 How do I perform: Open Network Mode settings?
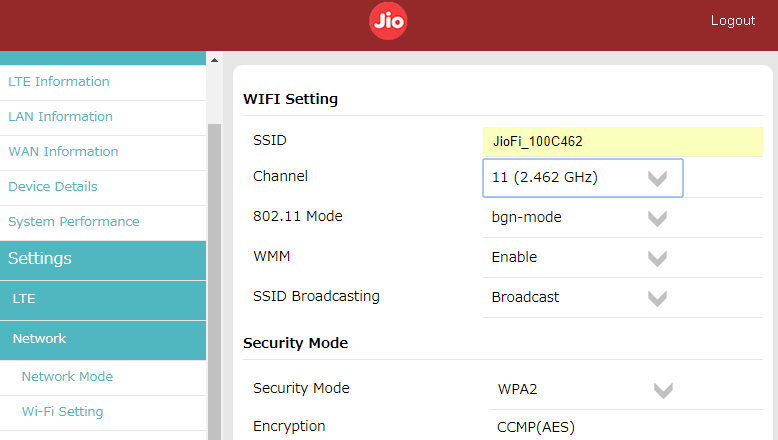[x=67, y=377]
